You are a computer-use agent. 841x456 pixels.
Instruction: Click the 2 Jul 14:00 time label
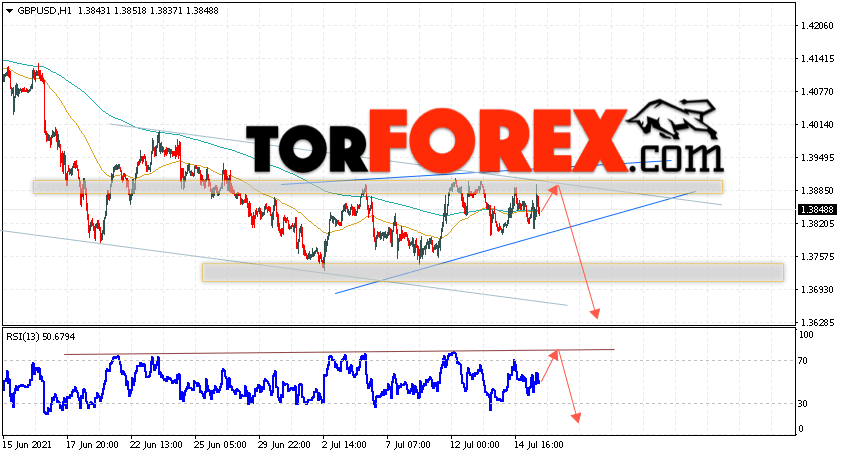pyautogui.click(x=344, y=445)
